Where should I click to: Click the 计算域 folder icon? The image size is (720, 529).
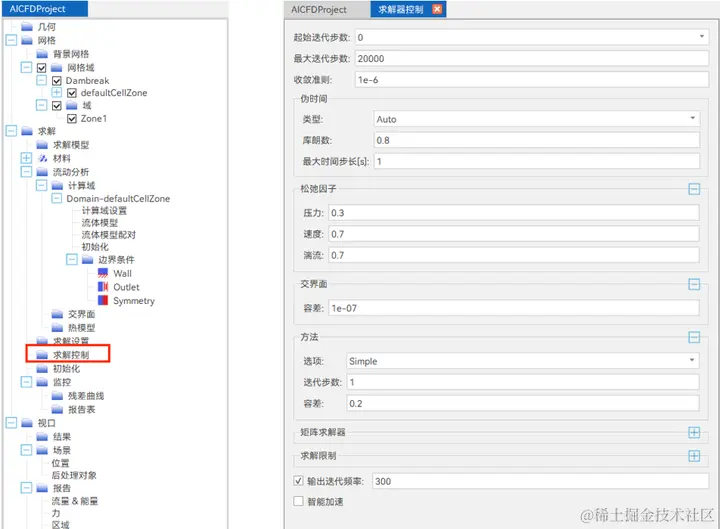coord(57,186)
